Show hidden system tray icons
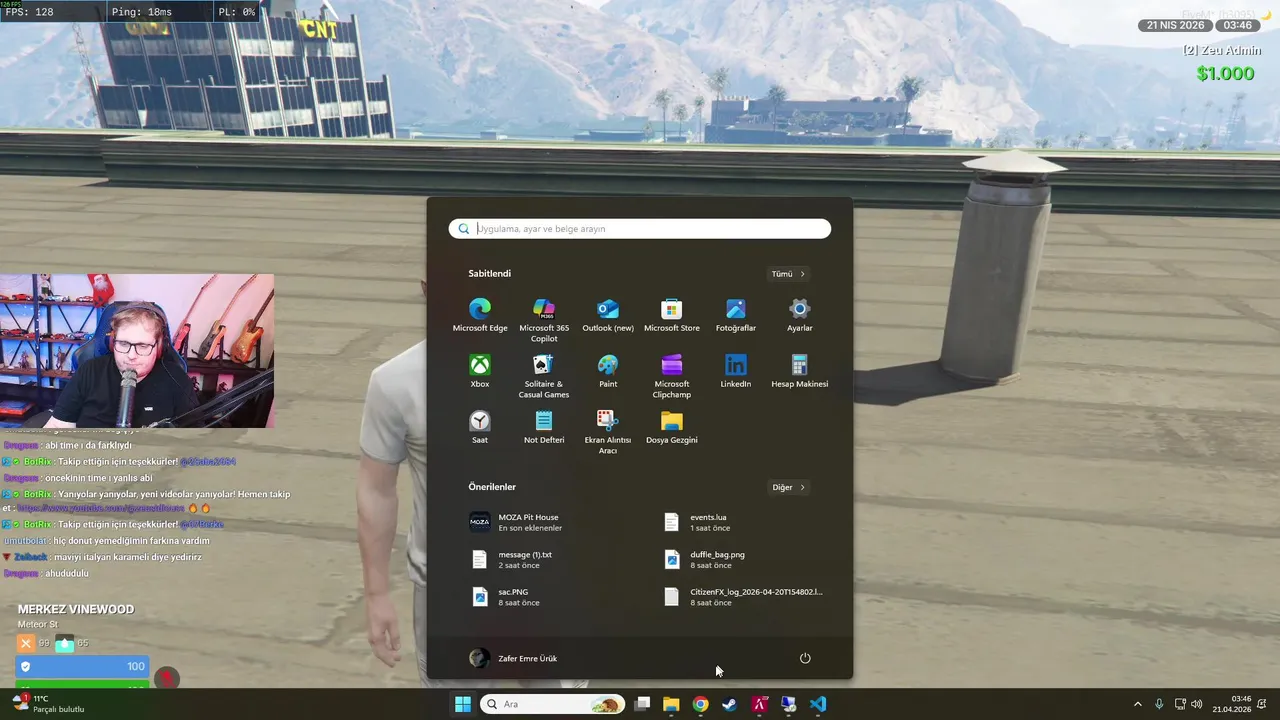 coord(1137,704)
